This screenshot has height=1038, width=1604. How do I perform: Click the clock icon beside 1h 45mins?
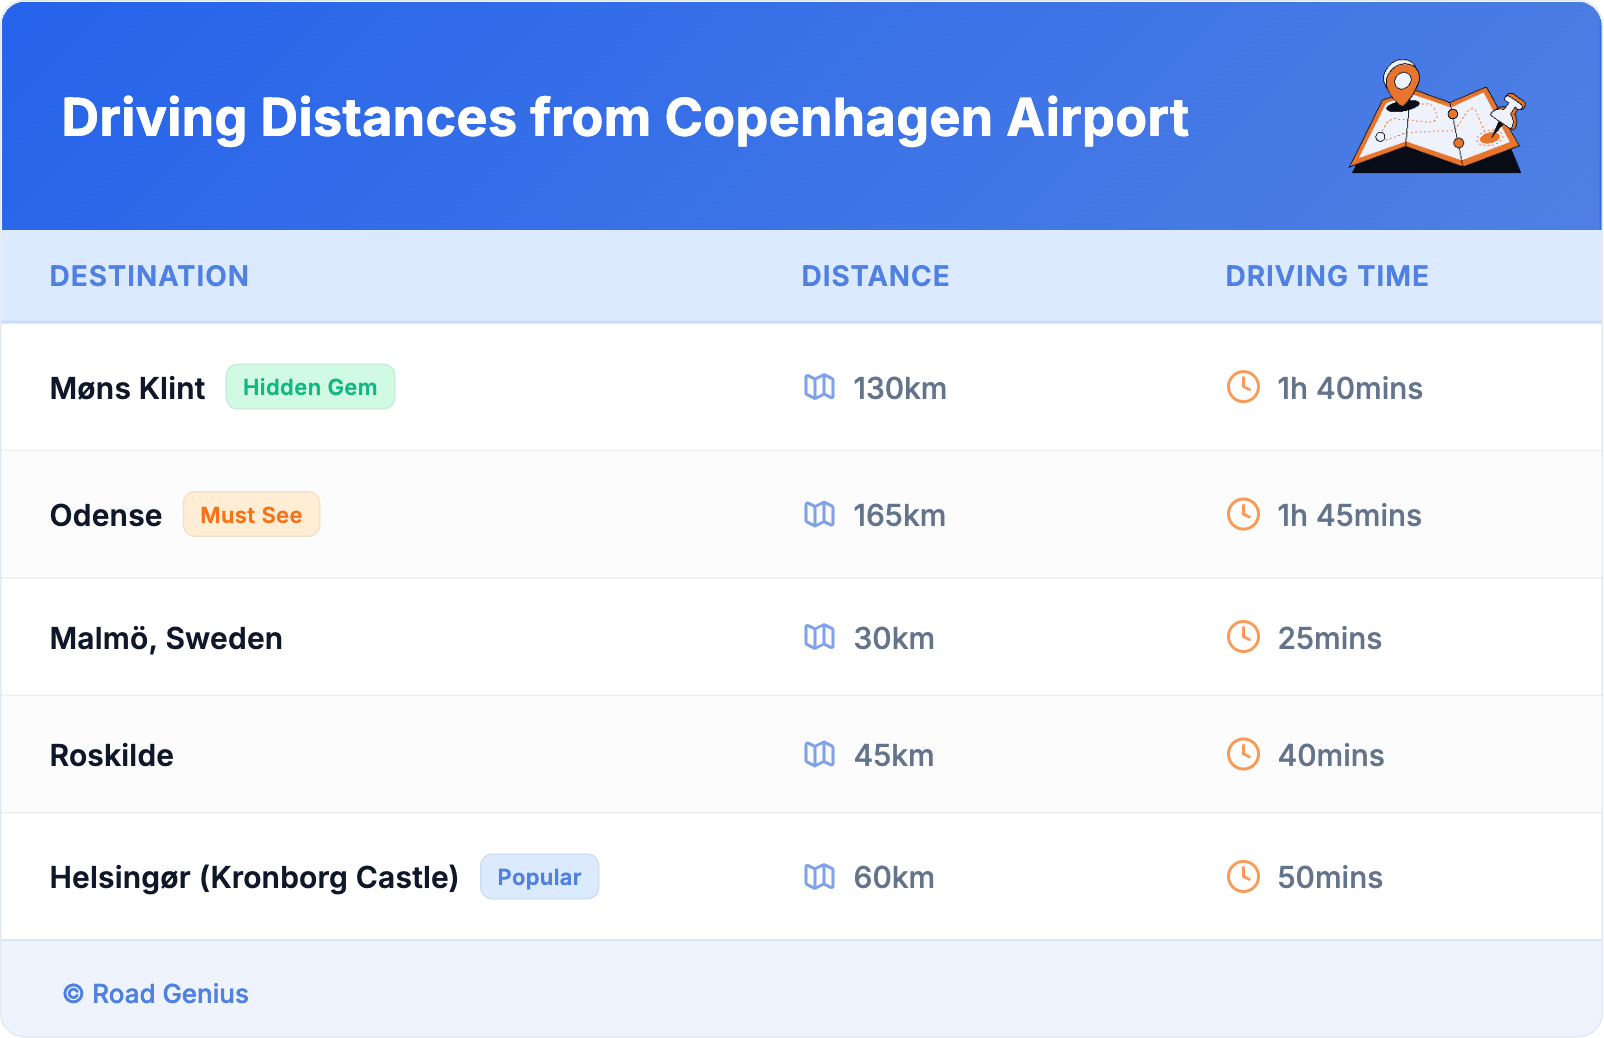pos(1243,514)
